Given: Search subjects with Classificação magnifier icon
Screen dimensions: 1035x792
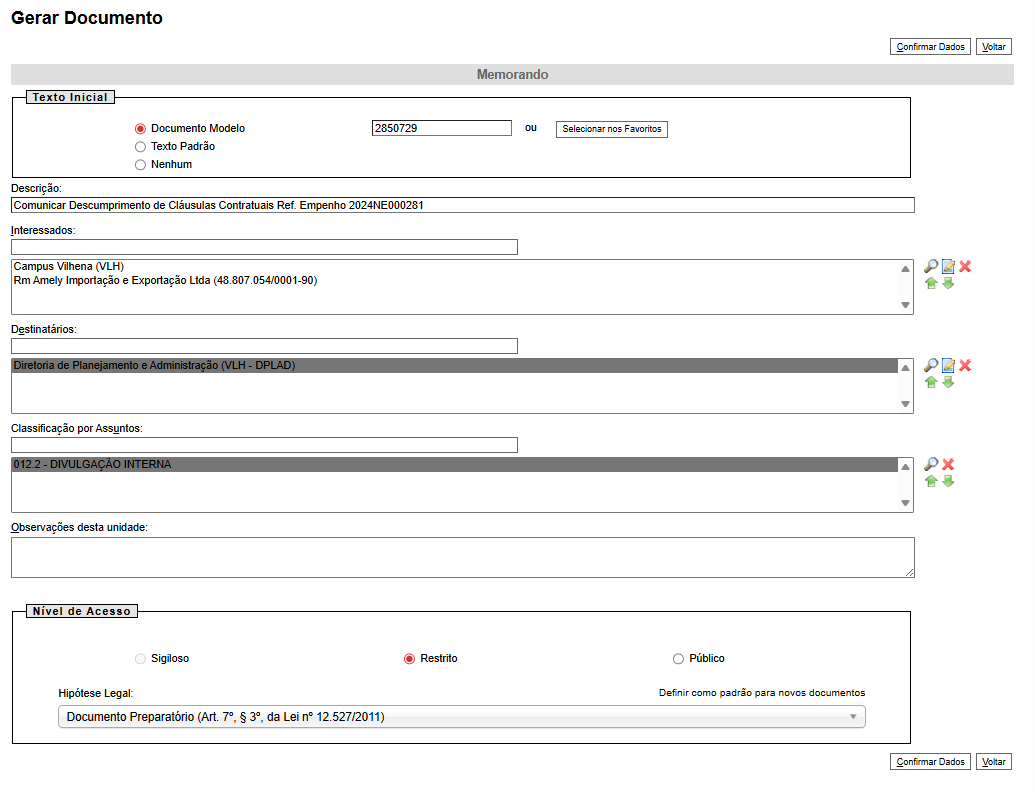Looking at the screenshot, I should click(x=930, y=465).
